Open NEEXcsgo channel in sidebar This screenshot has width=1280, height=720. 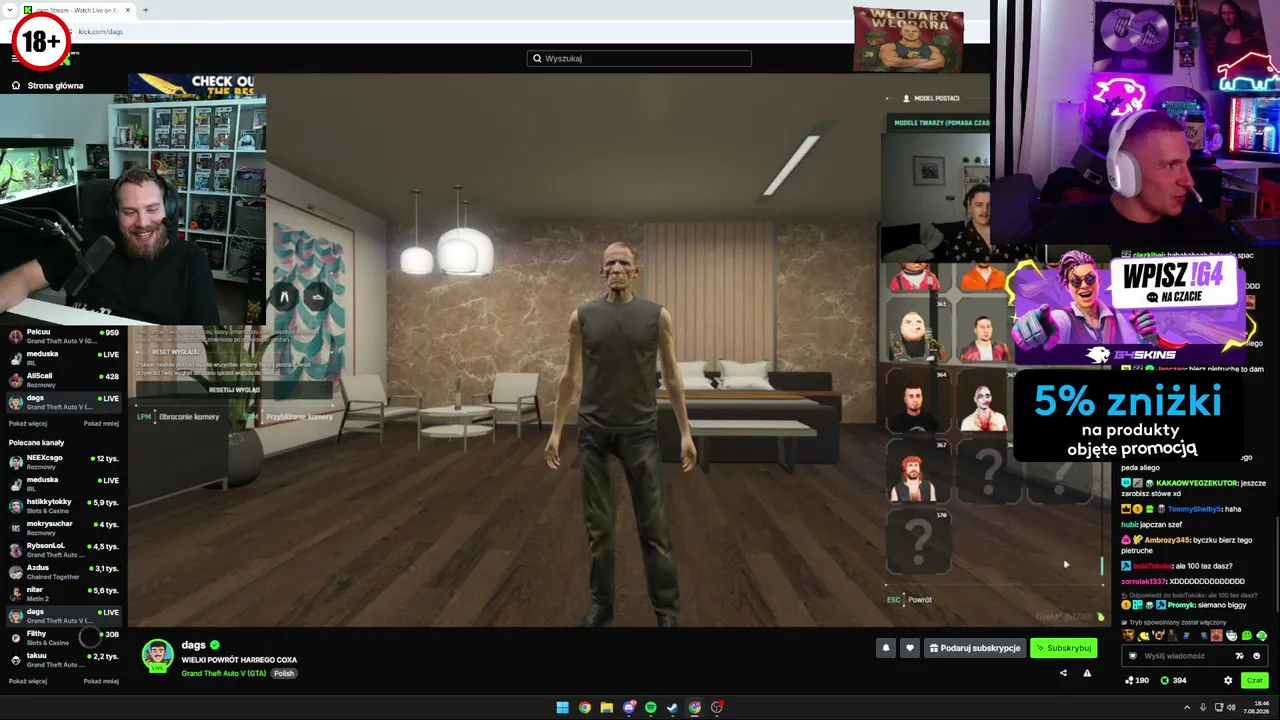pos(64,461)
